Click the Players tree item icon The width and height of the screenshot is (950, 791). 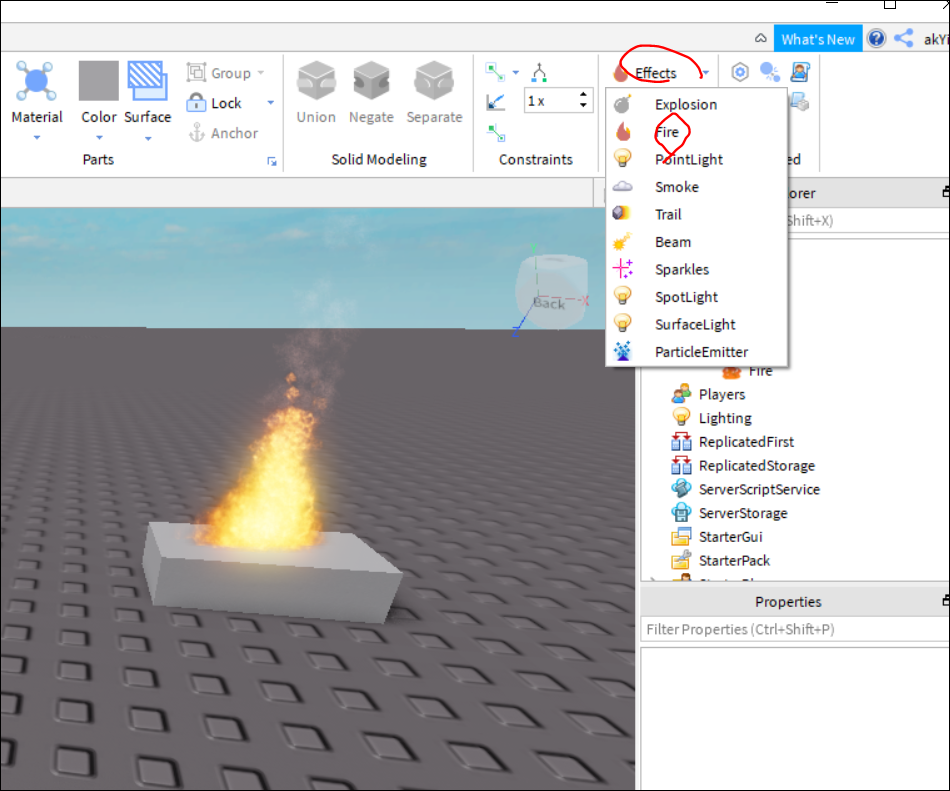click(x=681, y=394)
